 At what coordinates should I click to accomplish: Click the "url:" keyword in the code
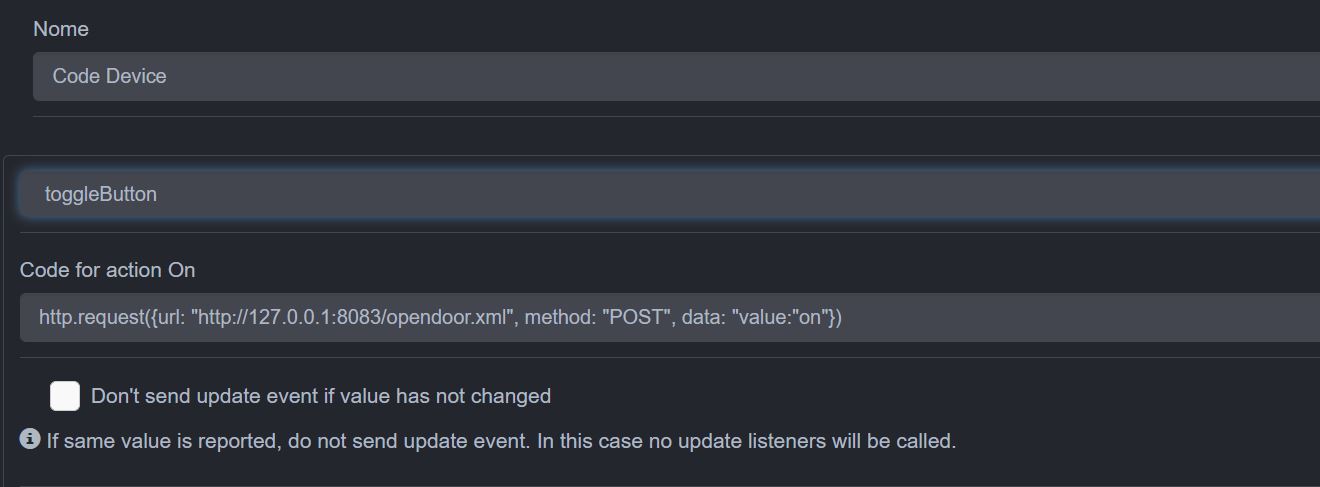(174, 318)
